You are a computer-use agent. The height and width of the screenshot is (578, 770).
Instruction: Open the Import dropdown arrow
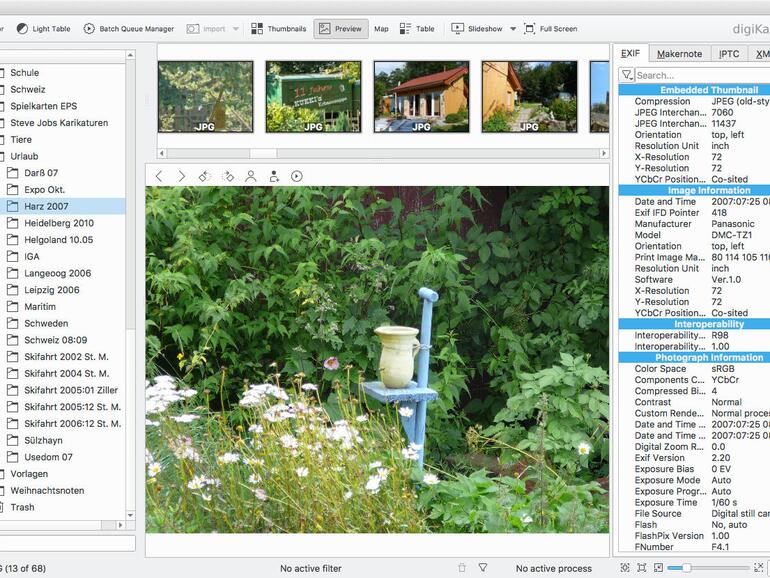(x=236, y=29)
